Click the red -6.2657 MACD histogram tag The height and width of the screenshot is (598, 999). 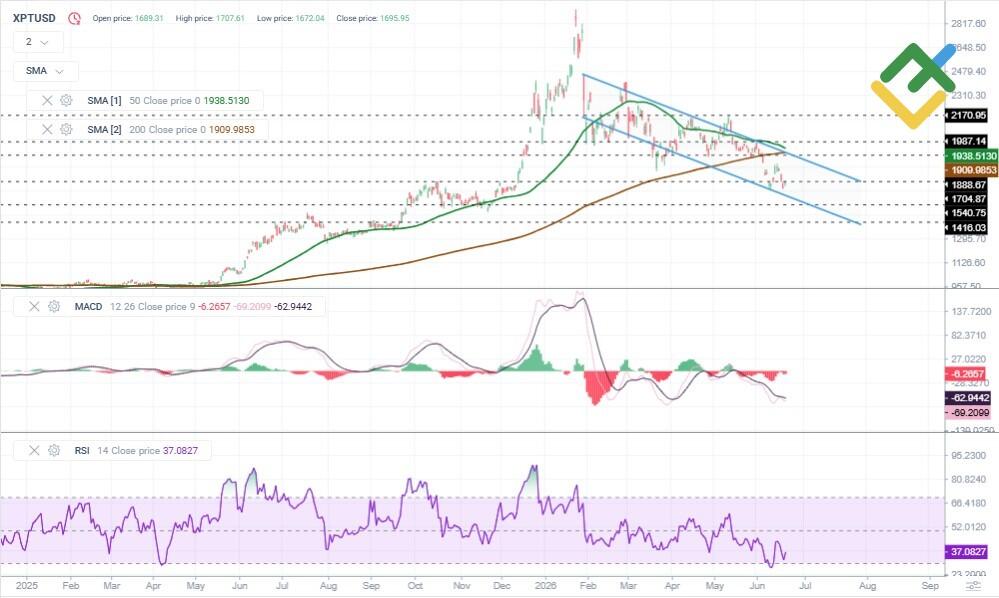click(967, 374)
